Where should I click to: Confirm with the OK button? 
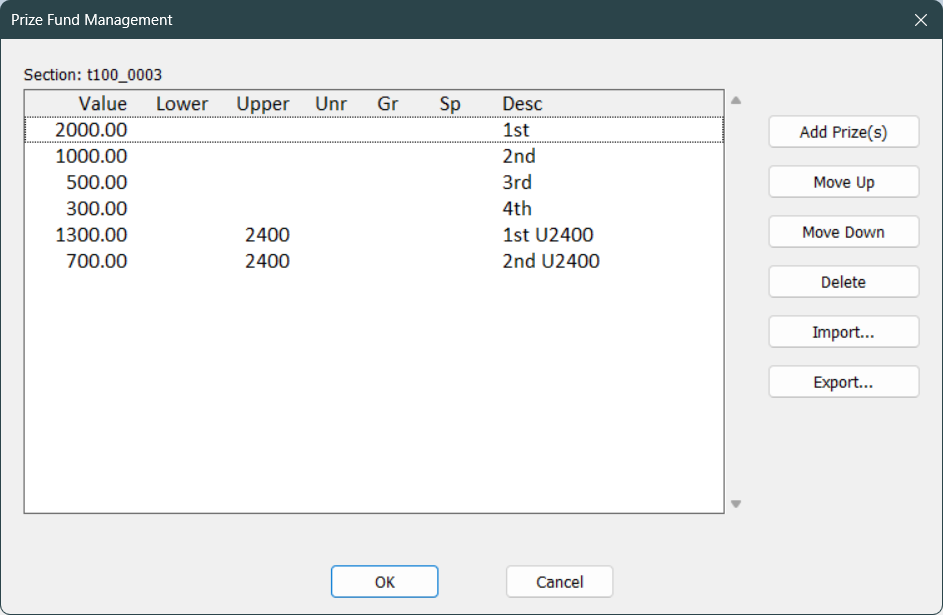pos(384,581)
